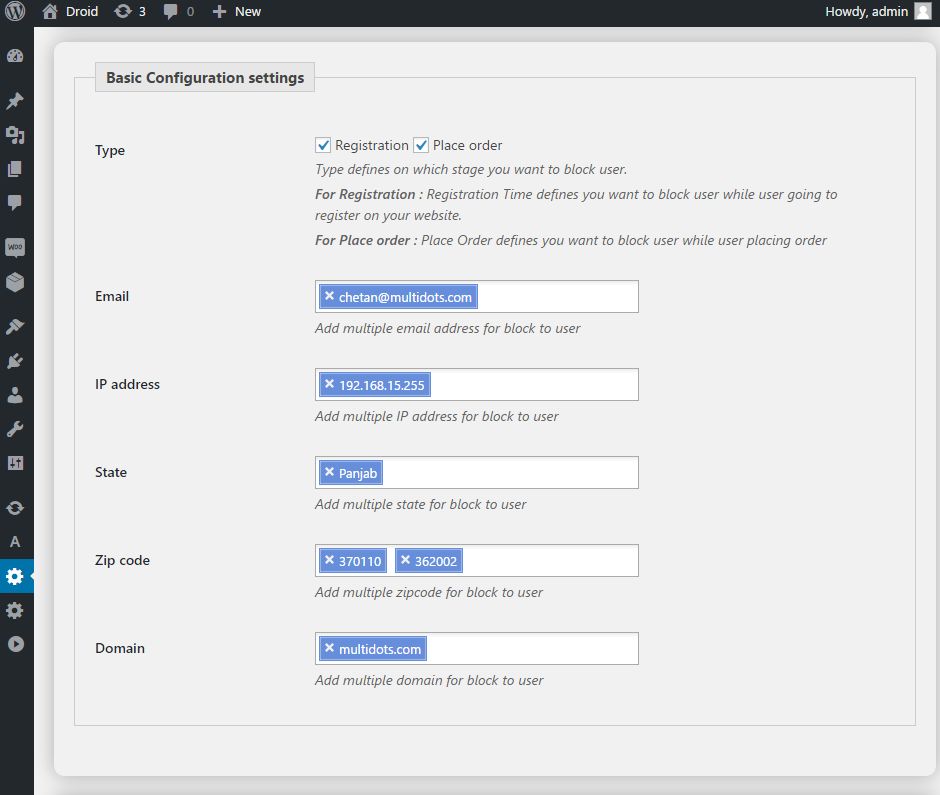Open WooCommerce from the sidebar
This screenshot has width=940, height=795.
15,247
